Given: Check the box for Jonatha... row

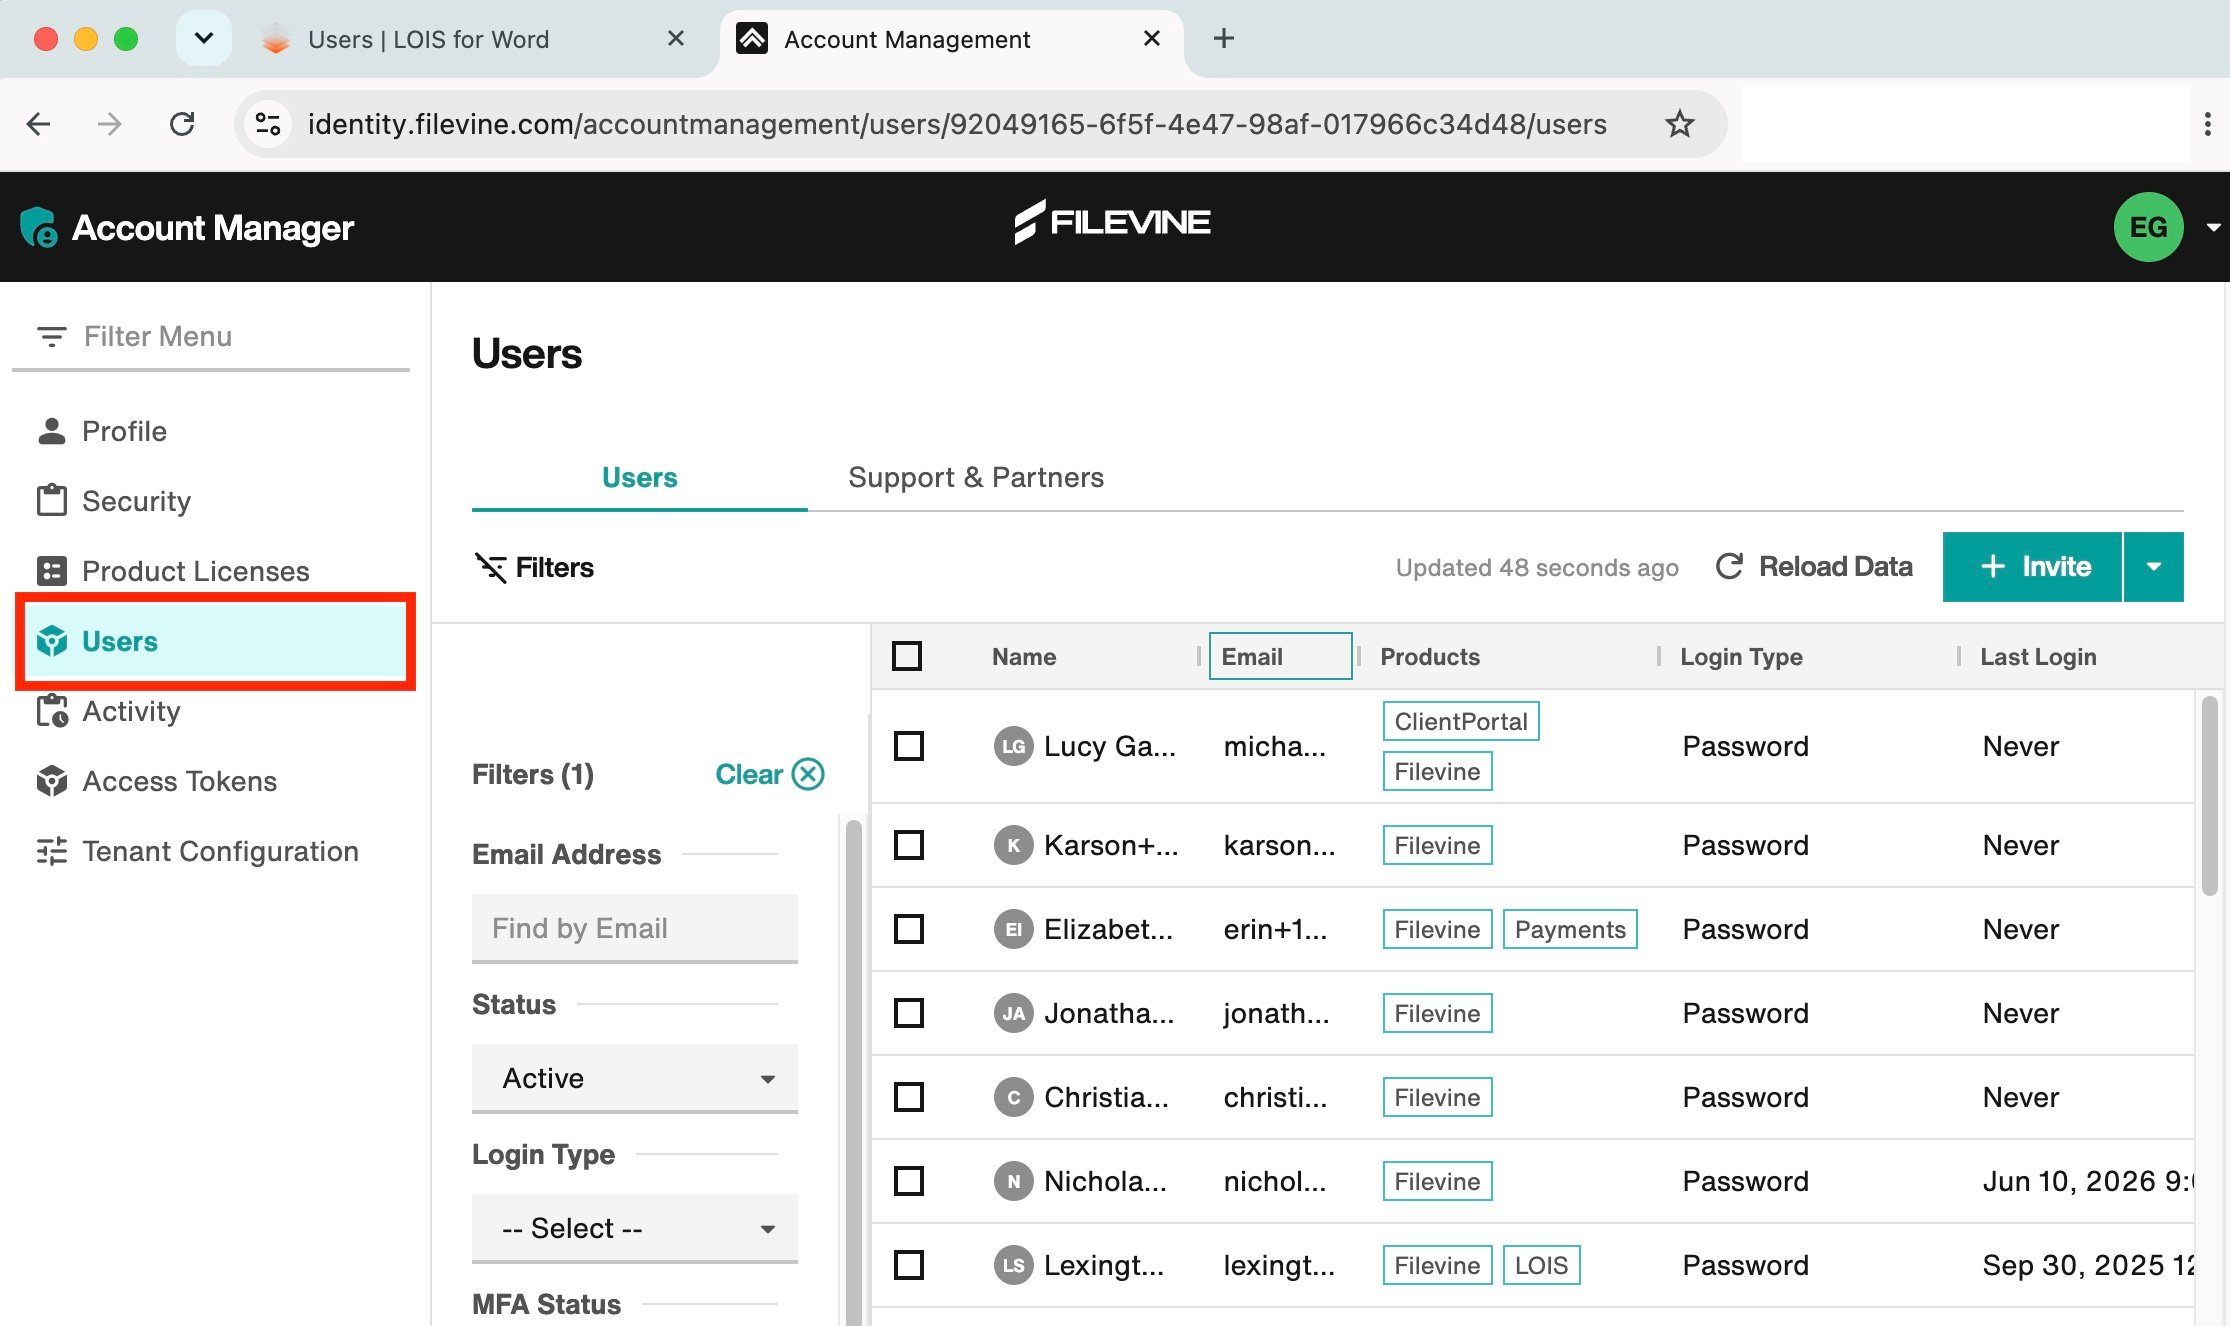Looking at the screenshot, I should coord(908,1013).
